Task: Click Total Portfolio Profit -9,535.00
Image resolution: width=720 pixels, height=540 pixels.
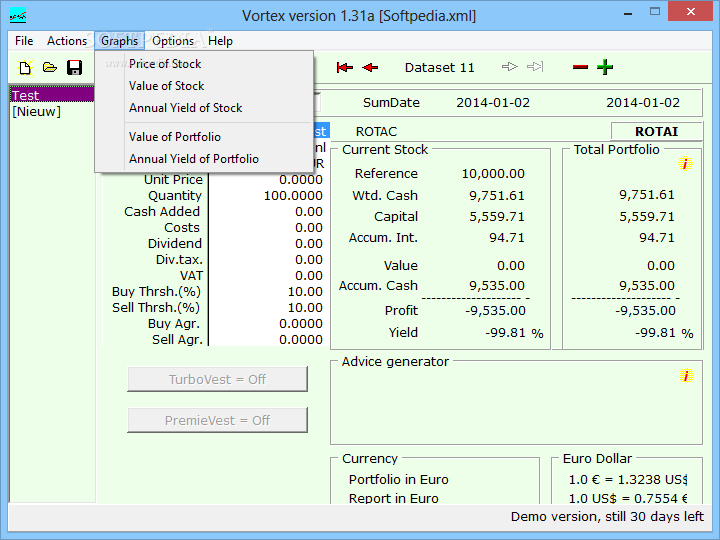Action: [x=646, y=311]
